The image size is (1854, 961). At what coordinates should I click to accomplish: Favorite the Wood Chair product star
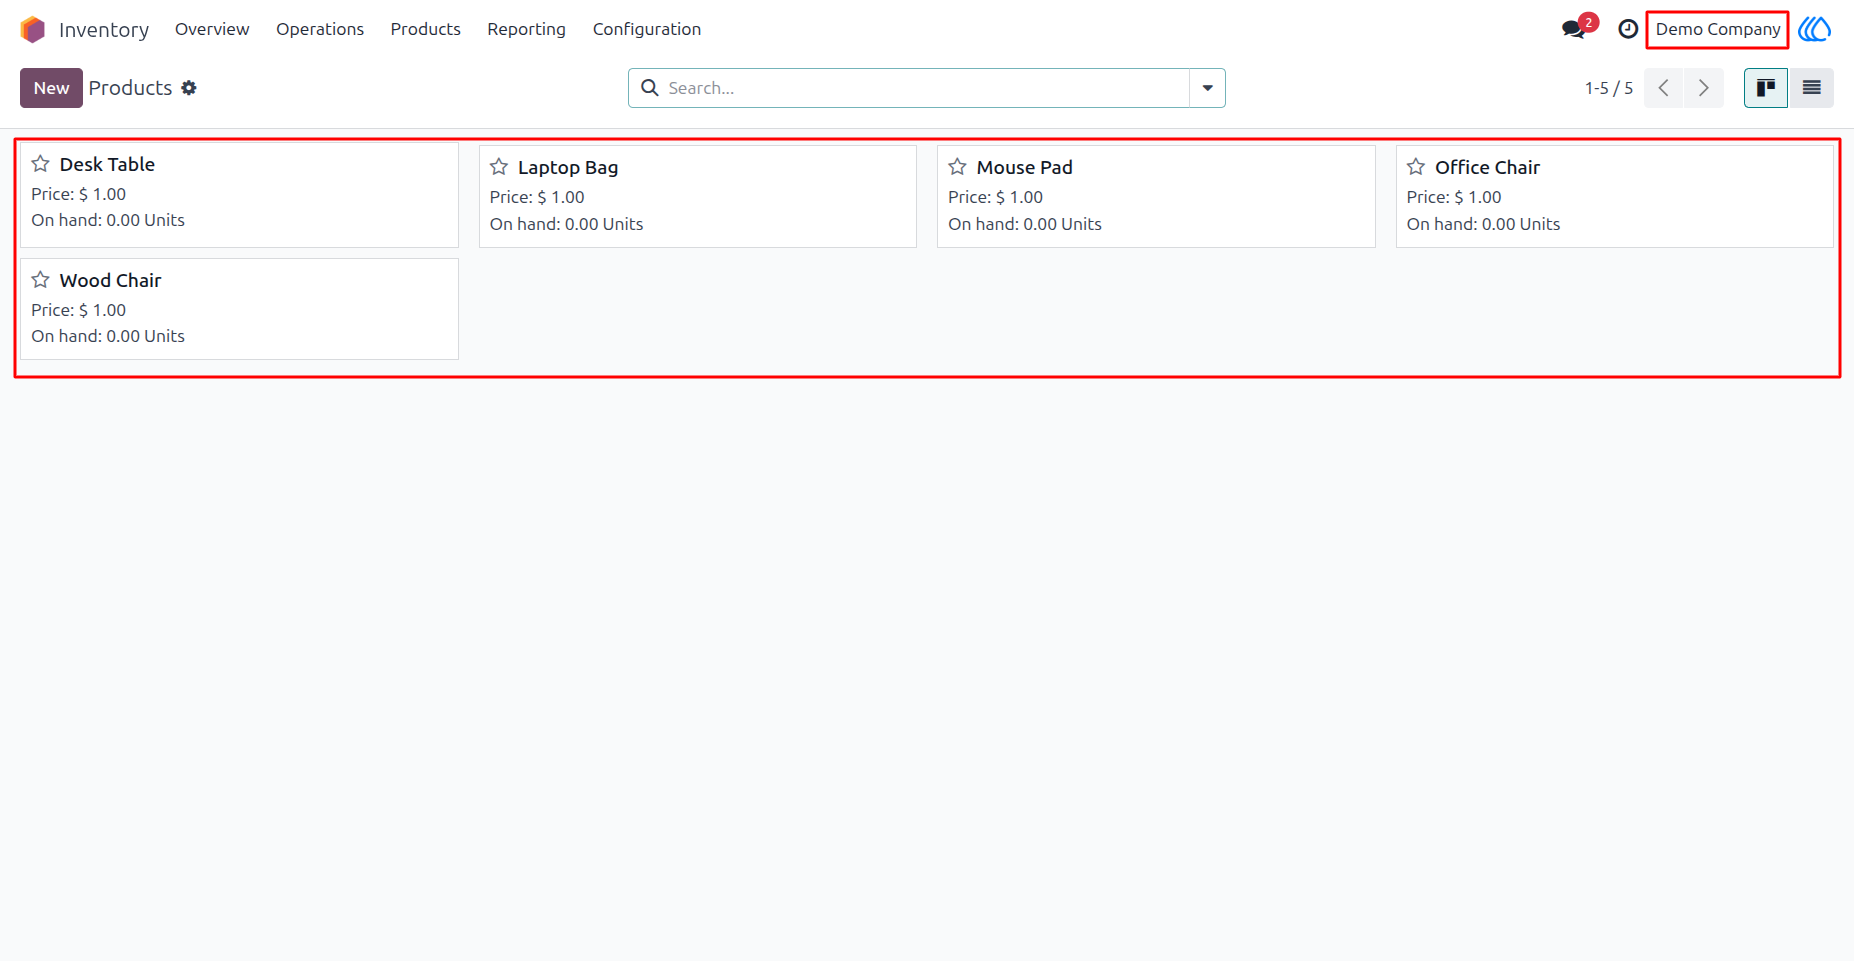click(40, 280)
